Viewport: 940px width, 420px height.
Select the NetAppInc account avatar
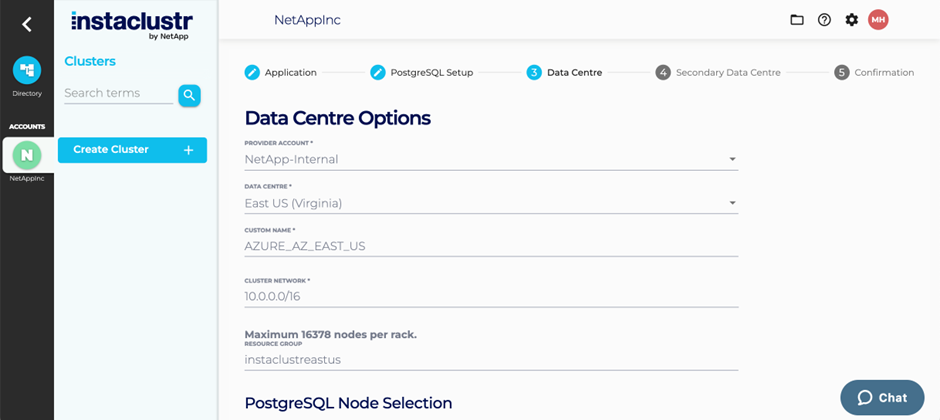[27, 155]
